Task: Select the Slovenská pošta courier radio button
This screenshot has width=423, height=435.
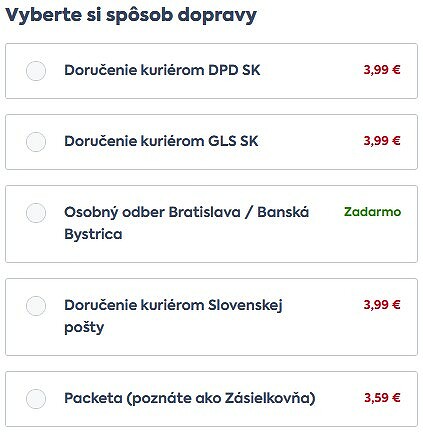Action: [36, 306]
